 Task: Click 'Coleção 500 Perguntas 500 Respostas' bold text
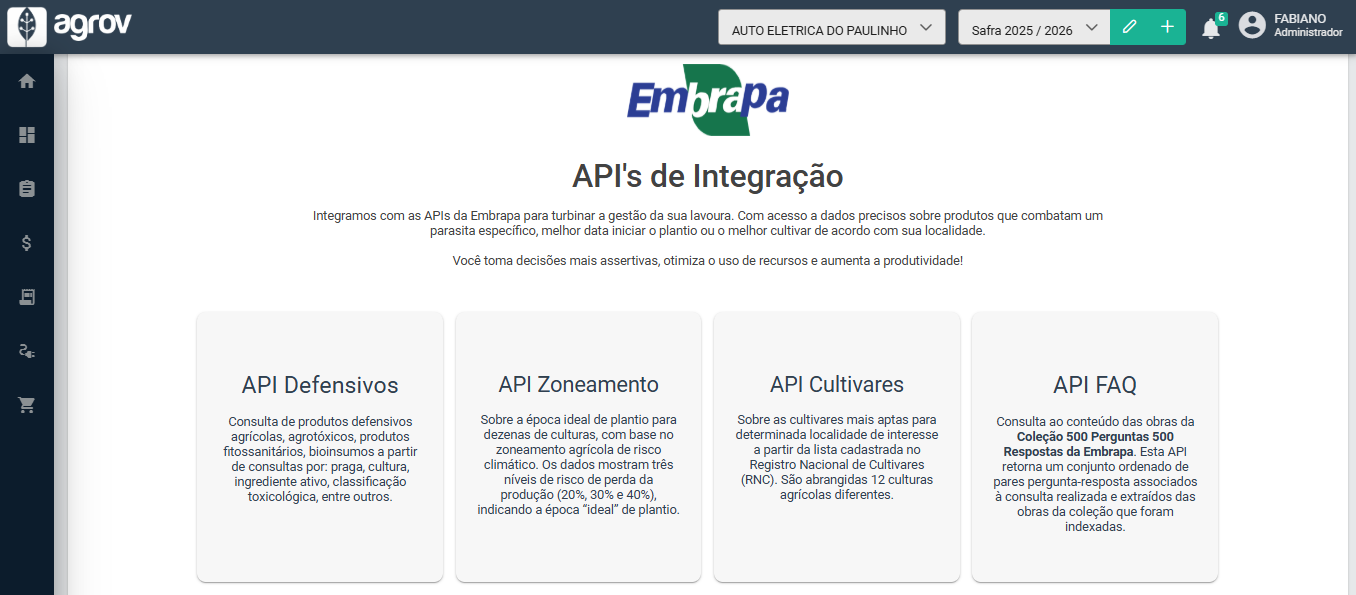click(1095, 444)
